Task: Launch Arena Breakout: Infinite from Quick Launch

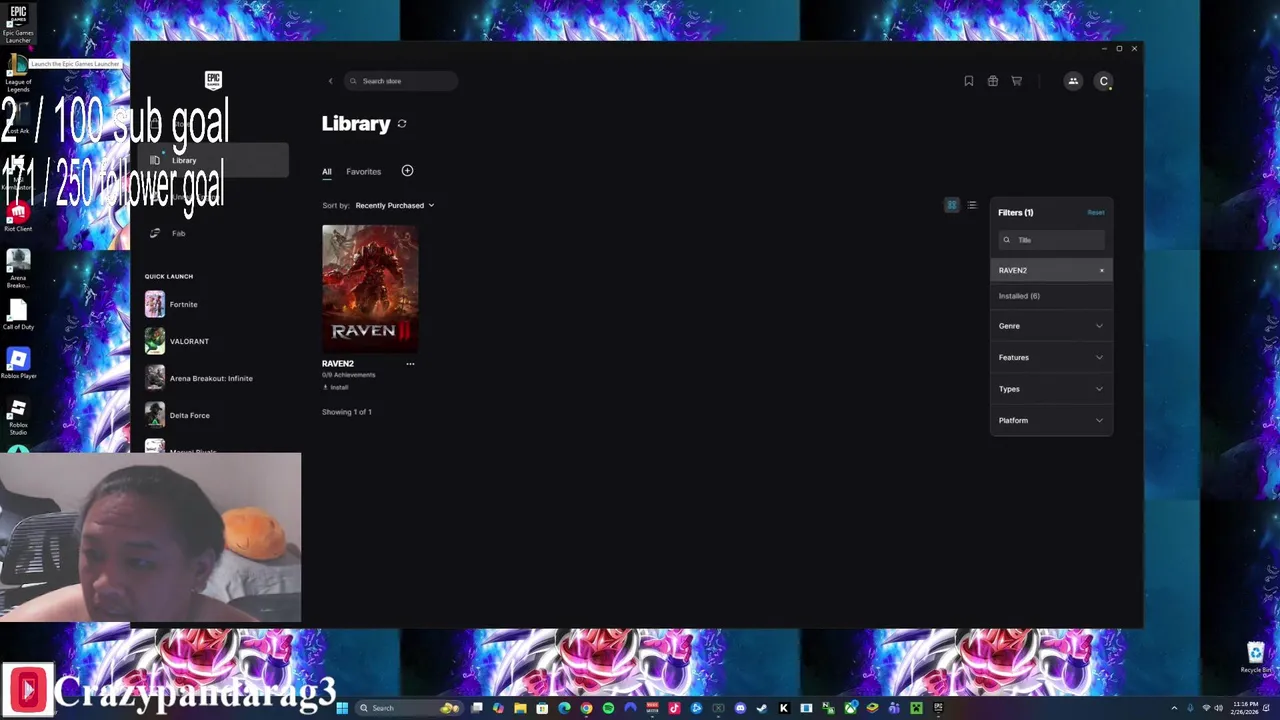Action: pyautogui.click(x=199, y=378)
